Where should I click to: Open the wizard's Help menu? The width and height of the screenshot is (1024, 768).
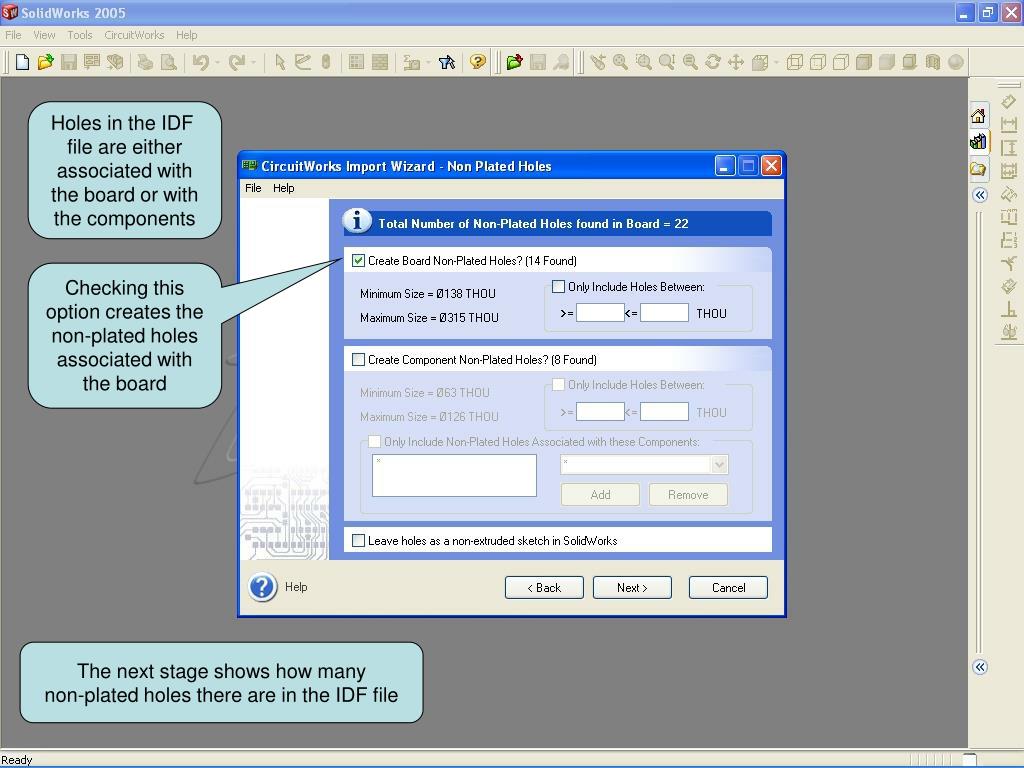[283, 188]
